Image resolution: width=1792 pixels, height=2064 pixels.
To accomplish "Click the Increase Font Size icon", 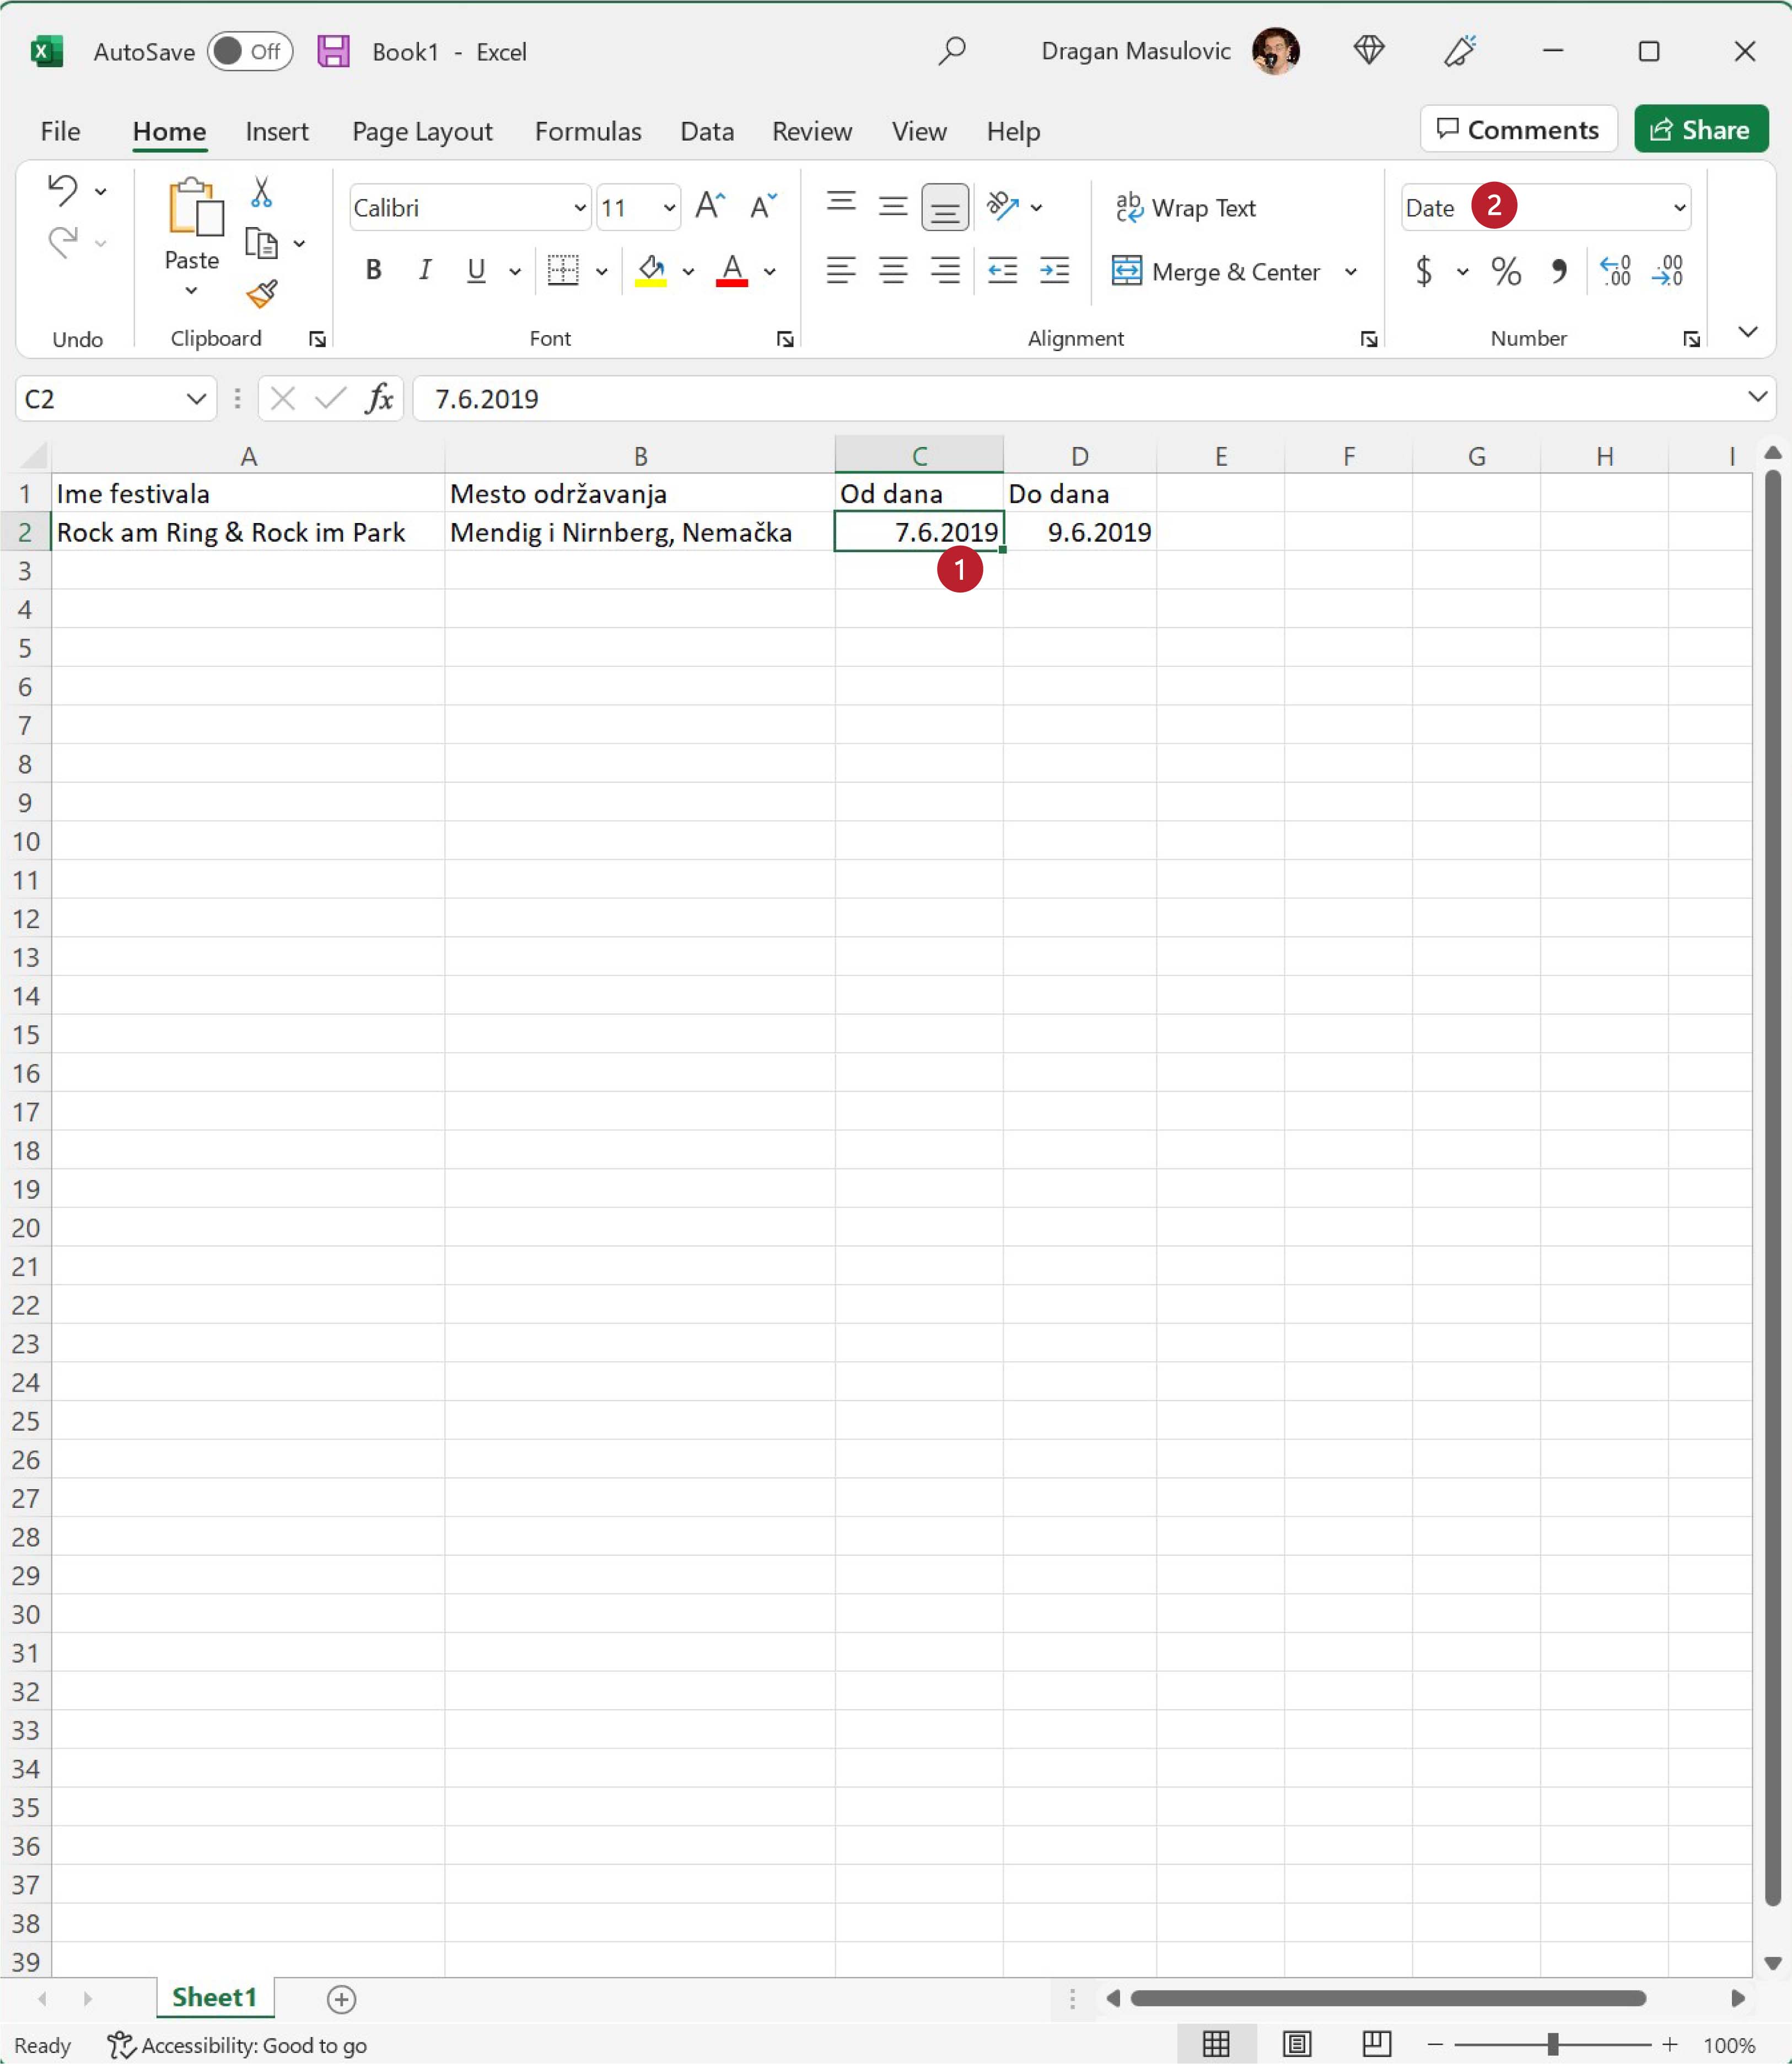I will click(x=709, y=206).
